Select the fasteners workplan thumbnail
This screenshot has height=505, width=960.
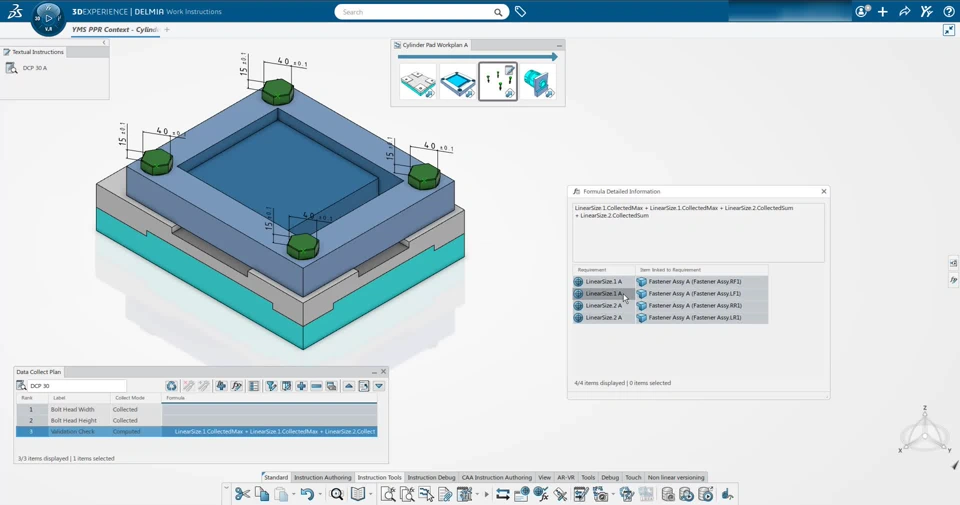click(498, 81)
